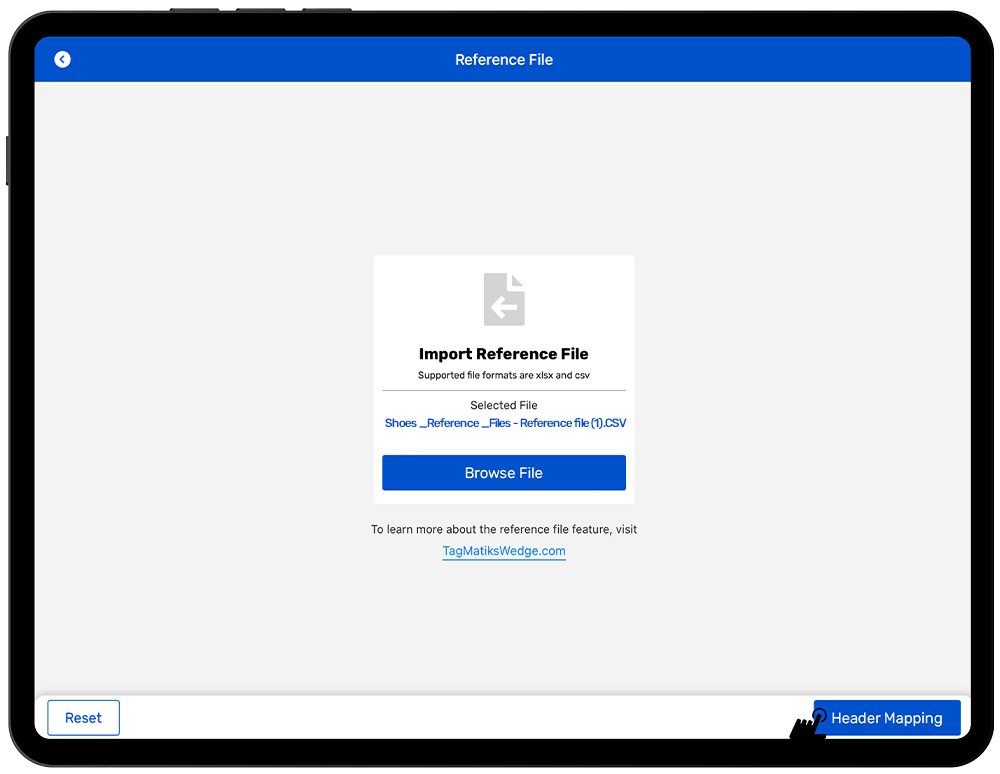
Task: Click the Reset button
Action: [x=83, y=718]
